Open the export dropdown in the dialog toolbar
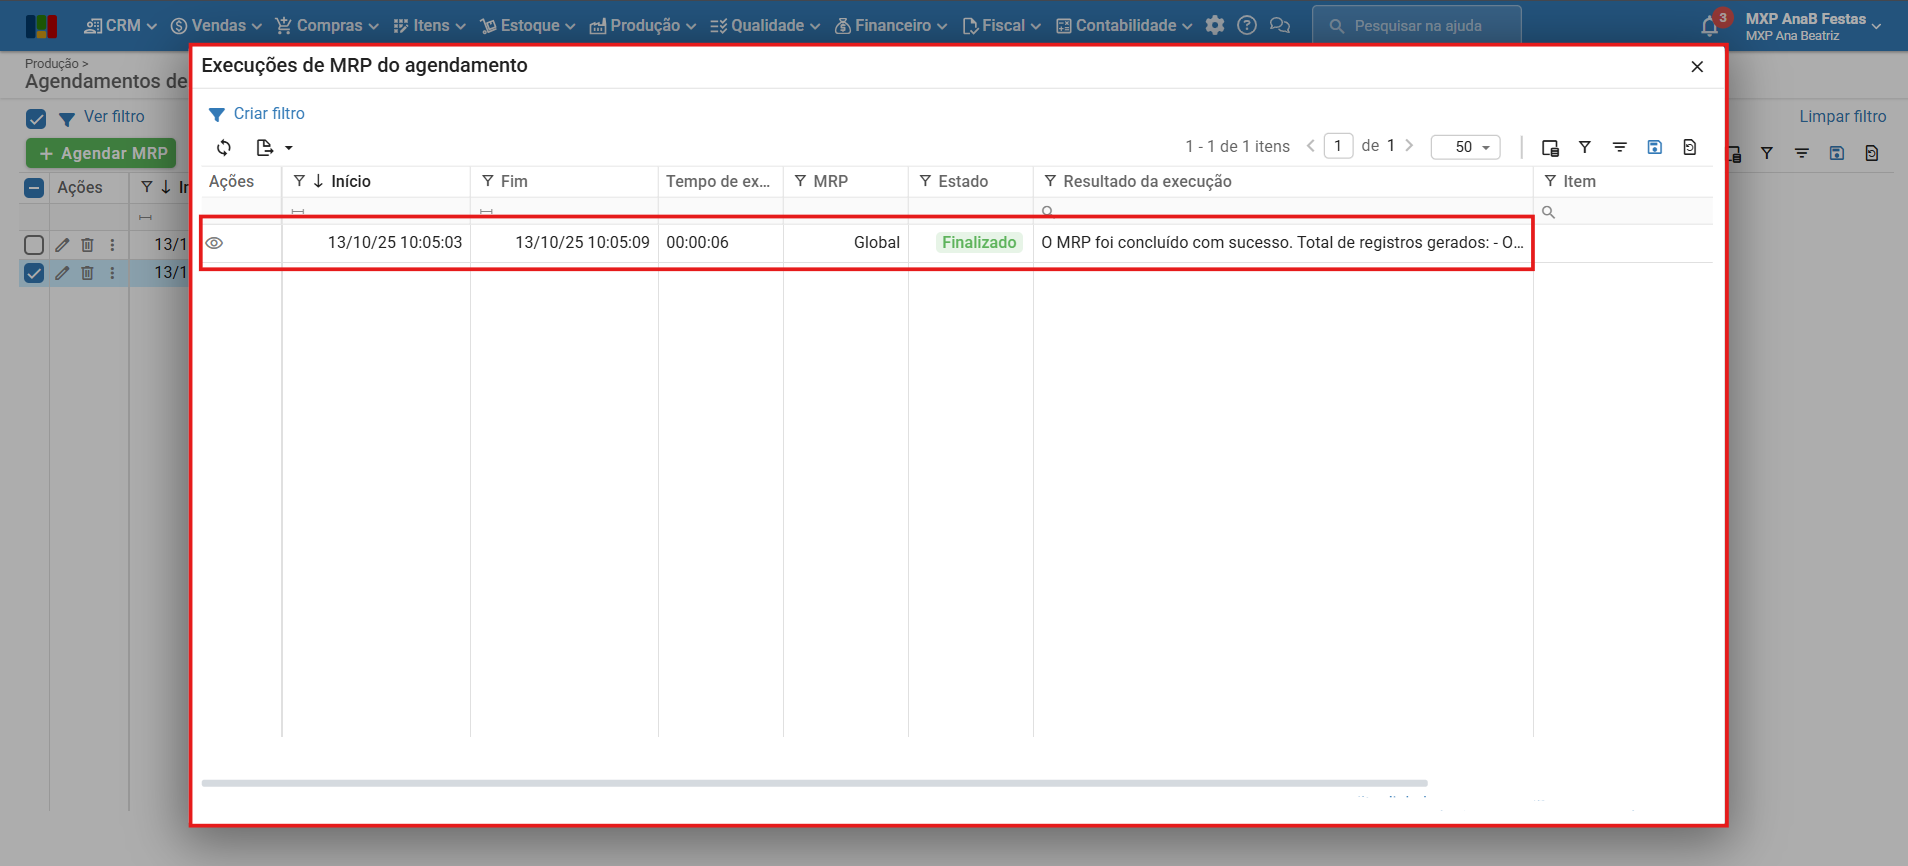 (274, 148)
